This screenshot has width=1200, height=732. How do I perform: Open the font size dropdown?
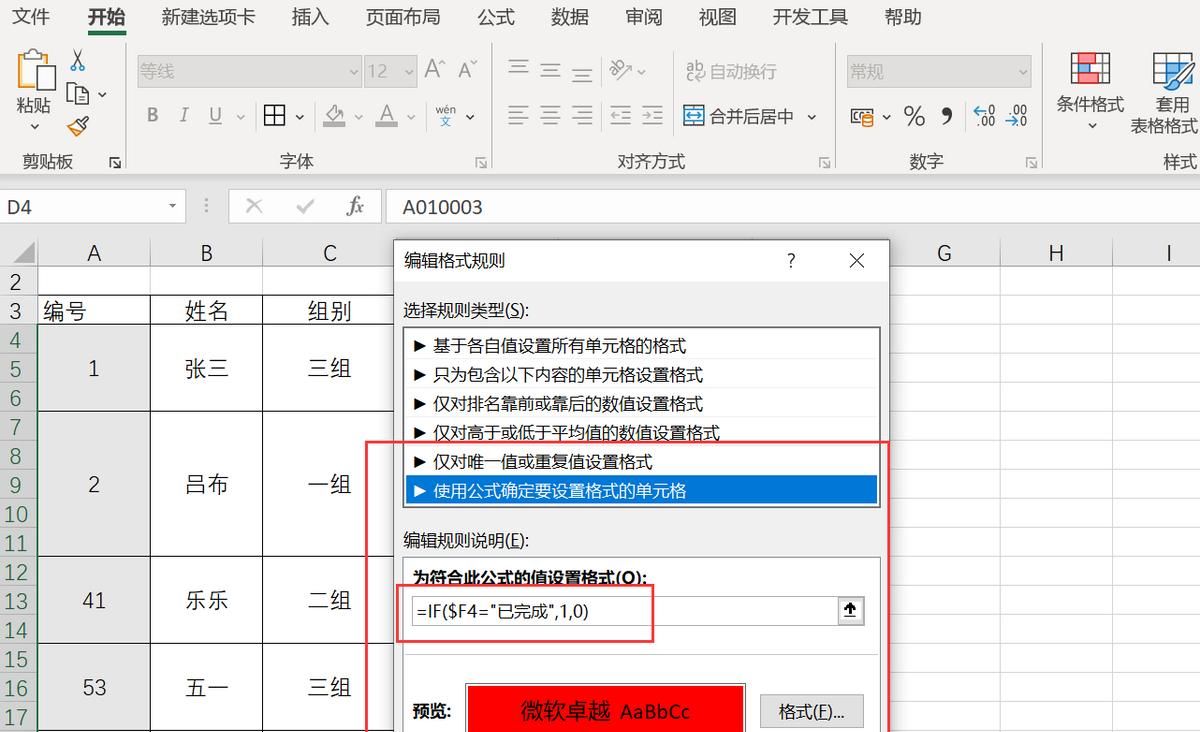[410, 70]
